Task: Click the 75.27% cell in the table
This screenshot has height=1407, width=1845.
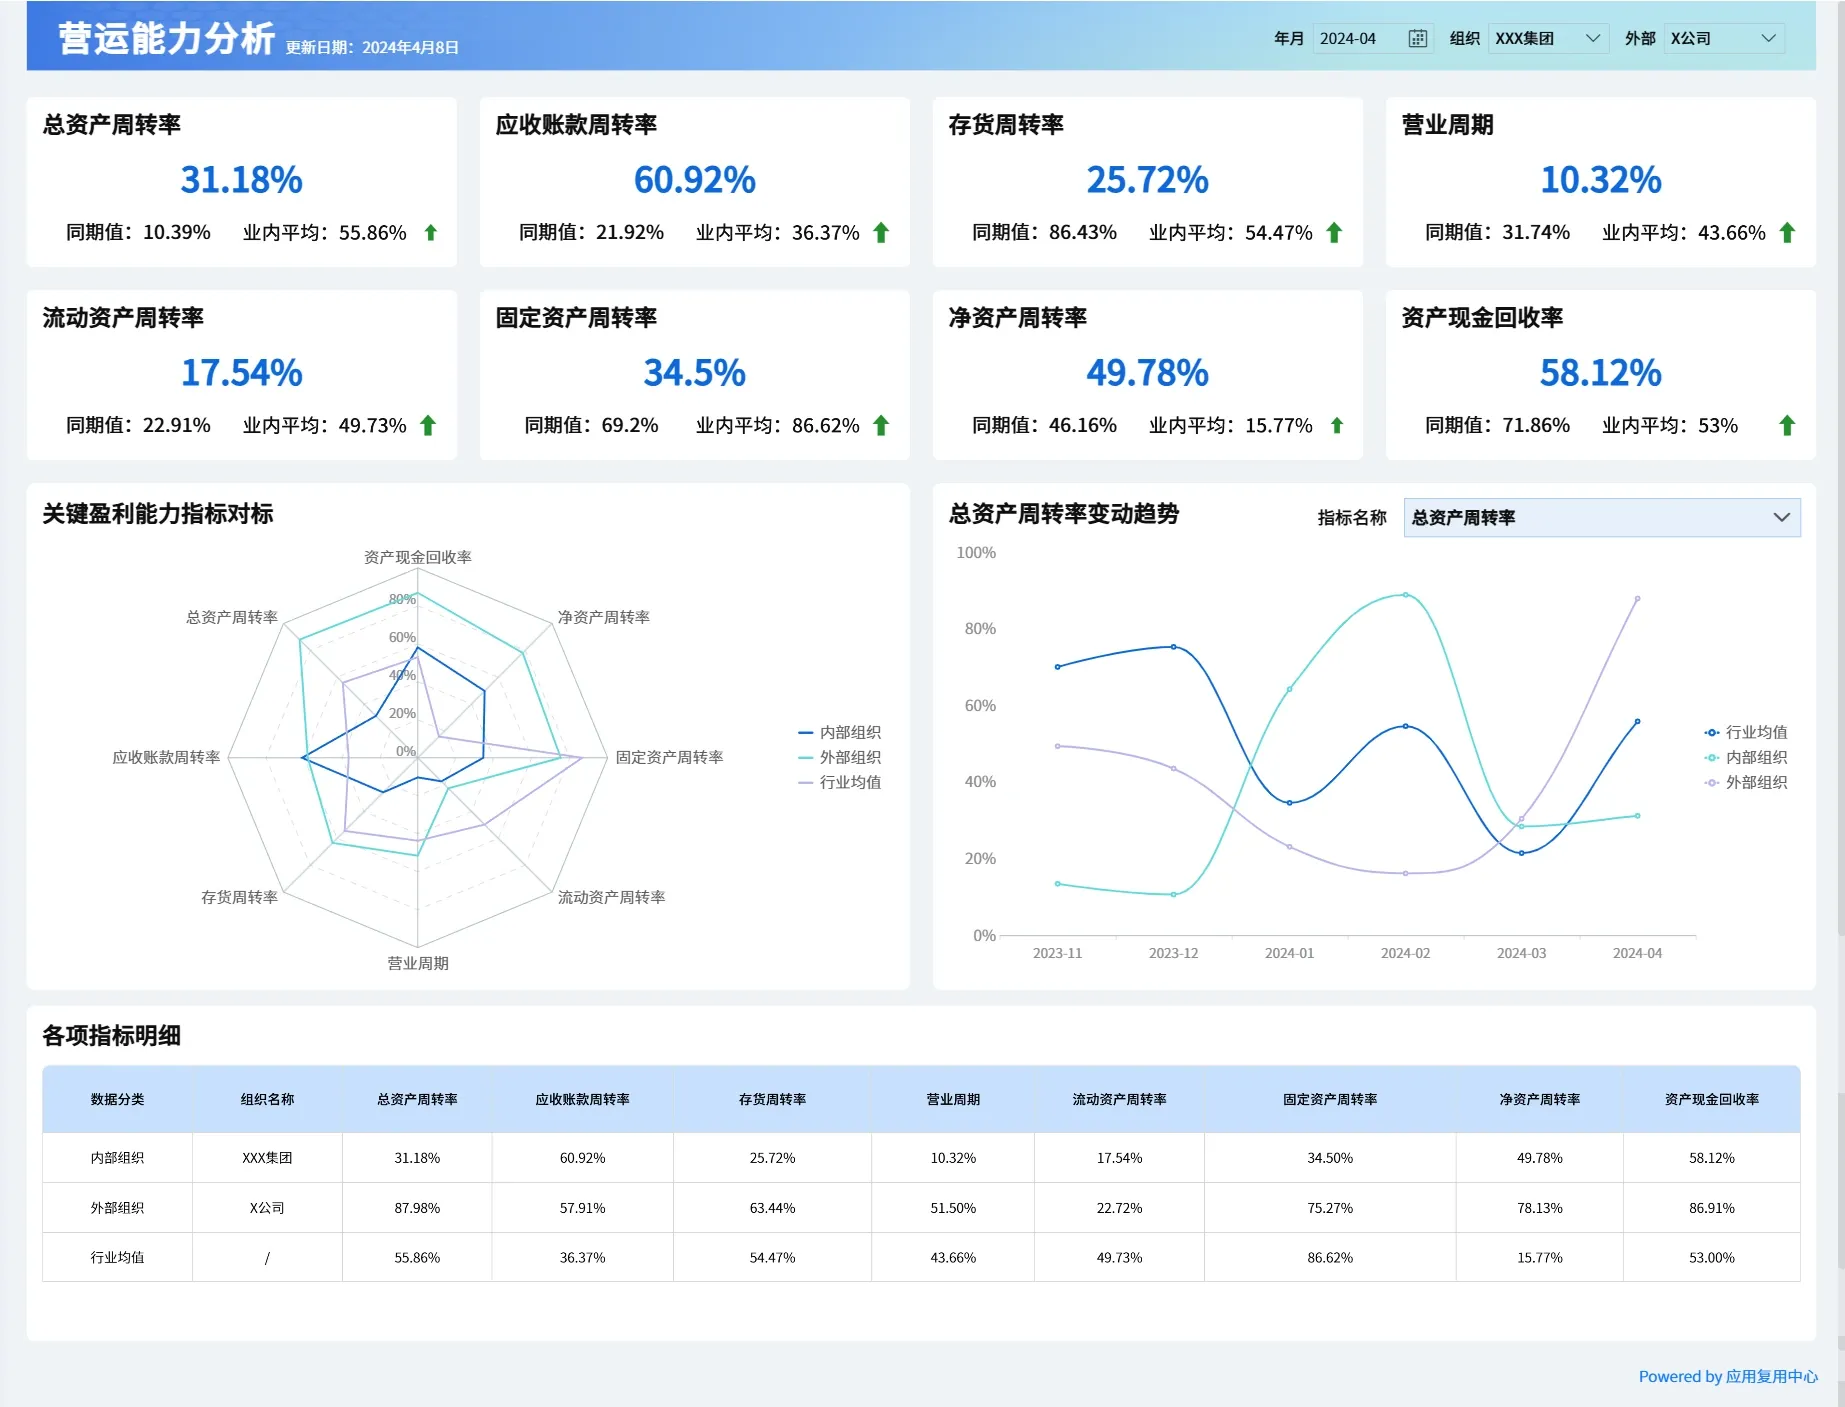Action: coord(1330,1208)
